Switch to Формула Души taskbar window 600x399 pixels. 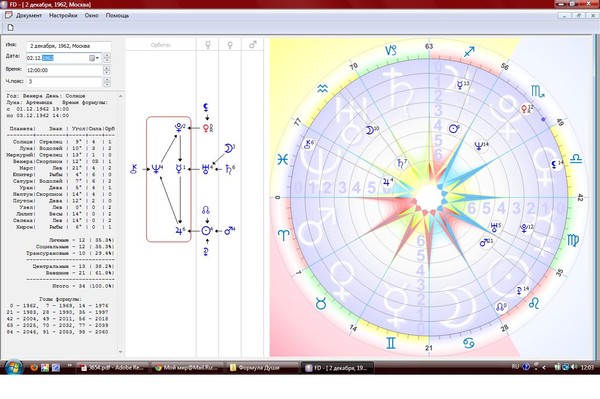[x=262, y=368]
